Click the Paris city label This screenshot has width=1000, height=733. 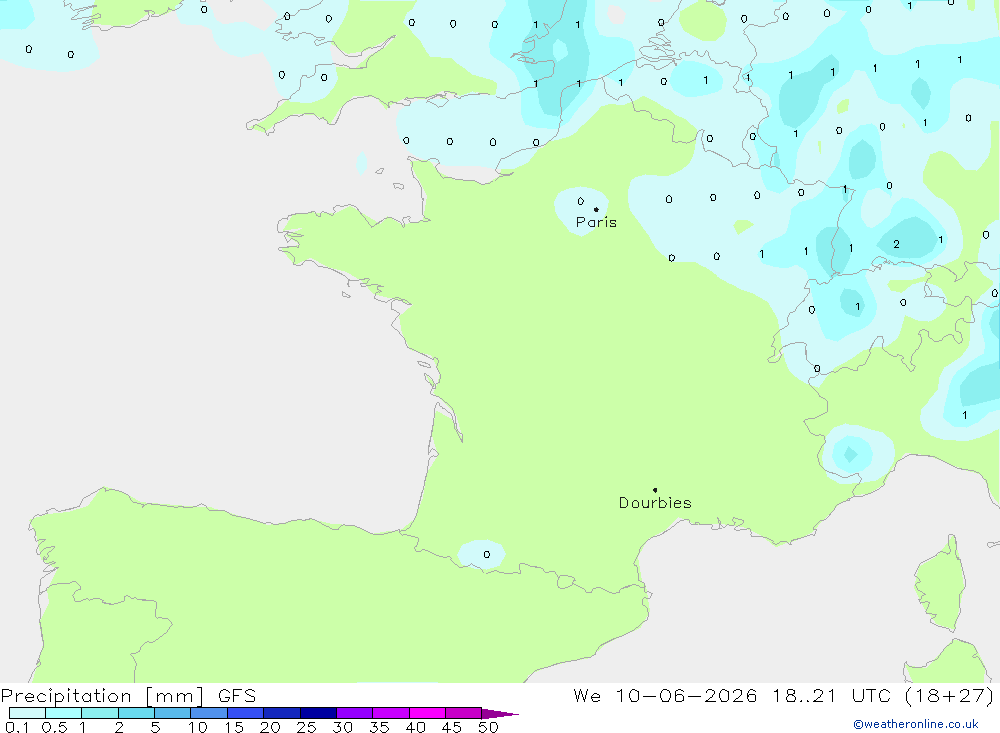click(596, 222)
